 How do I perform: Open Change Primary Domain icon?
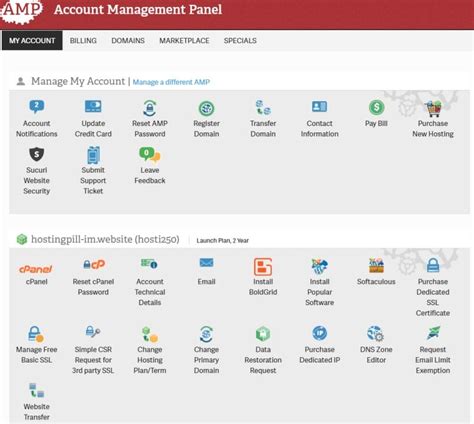tap(206, 334)
